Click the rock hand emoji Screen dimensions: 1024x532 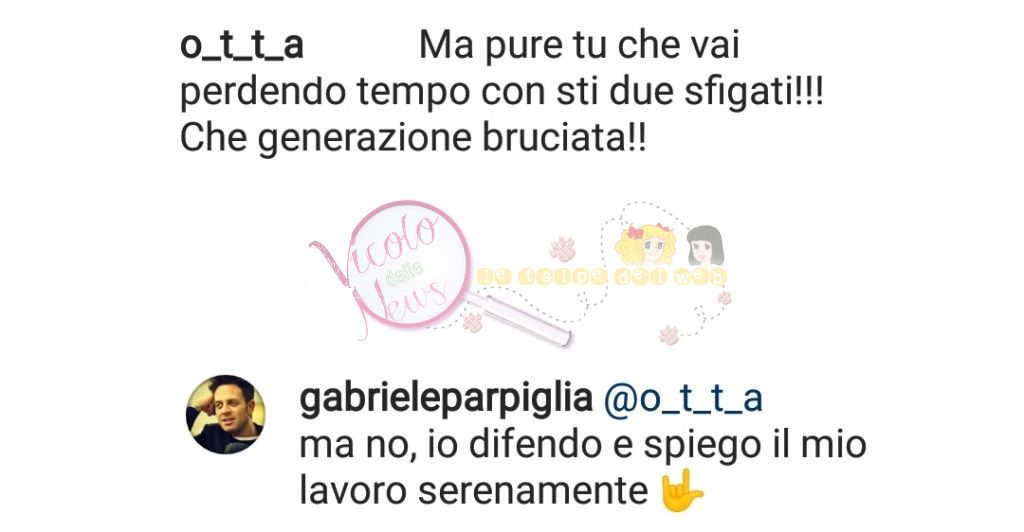(x=682, y=493)
